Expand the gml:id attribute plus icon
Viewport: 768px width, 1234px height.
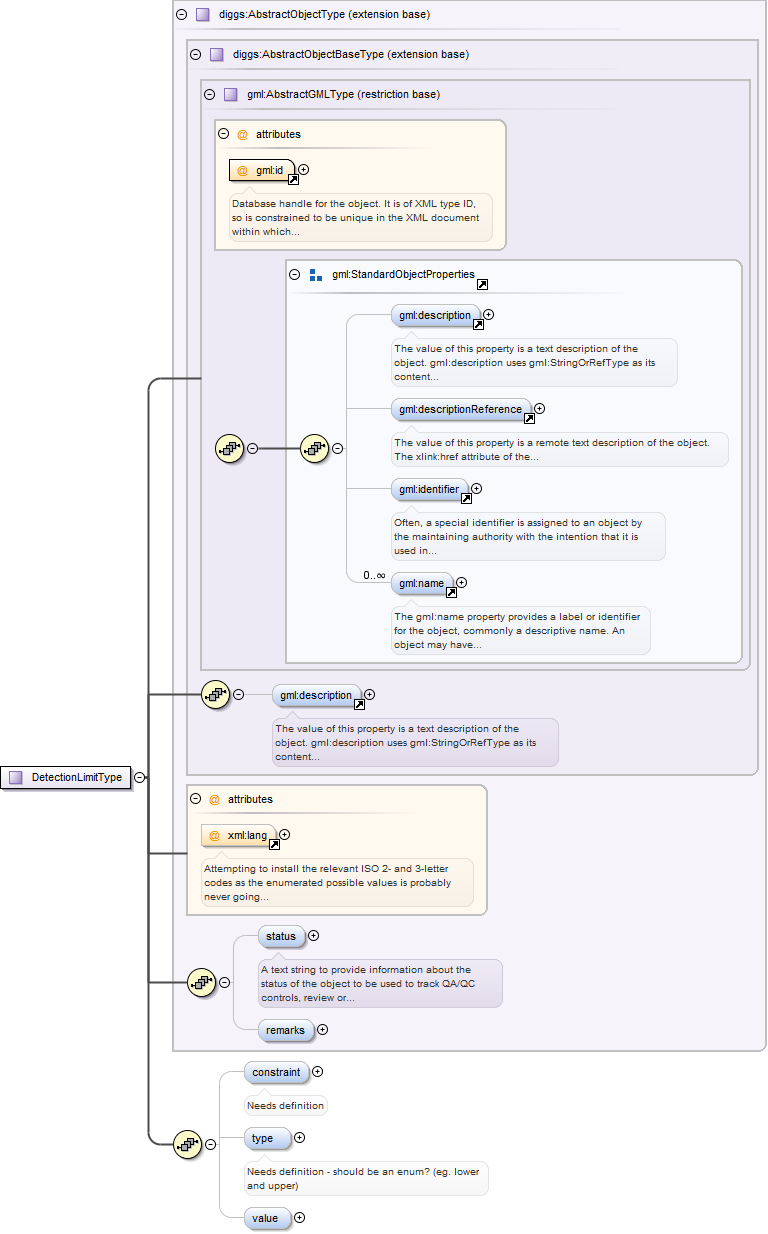click(x=304, y=170)
